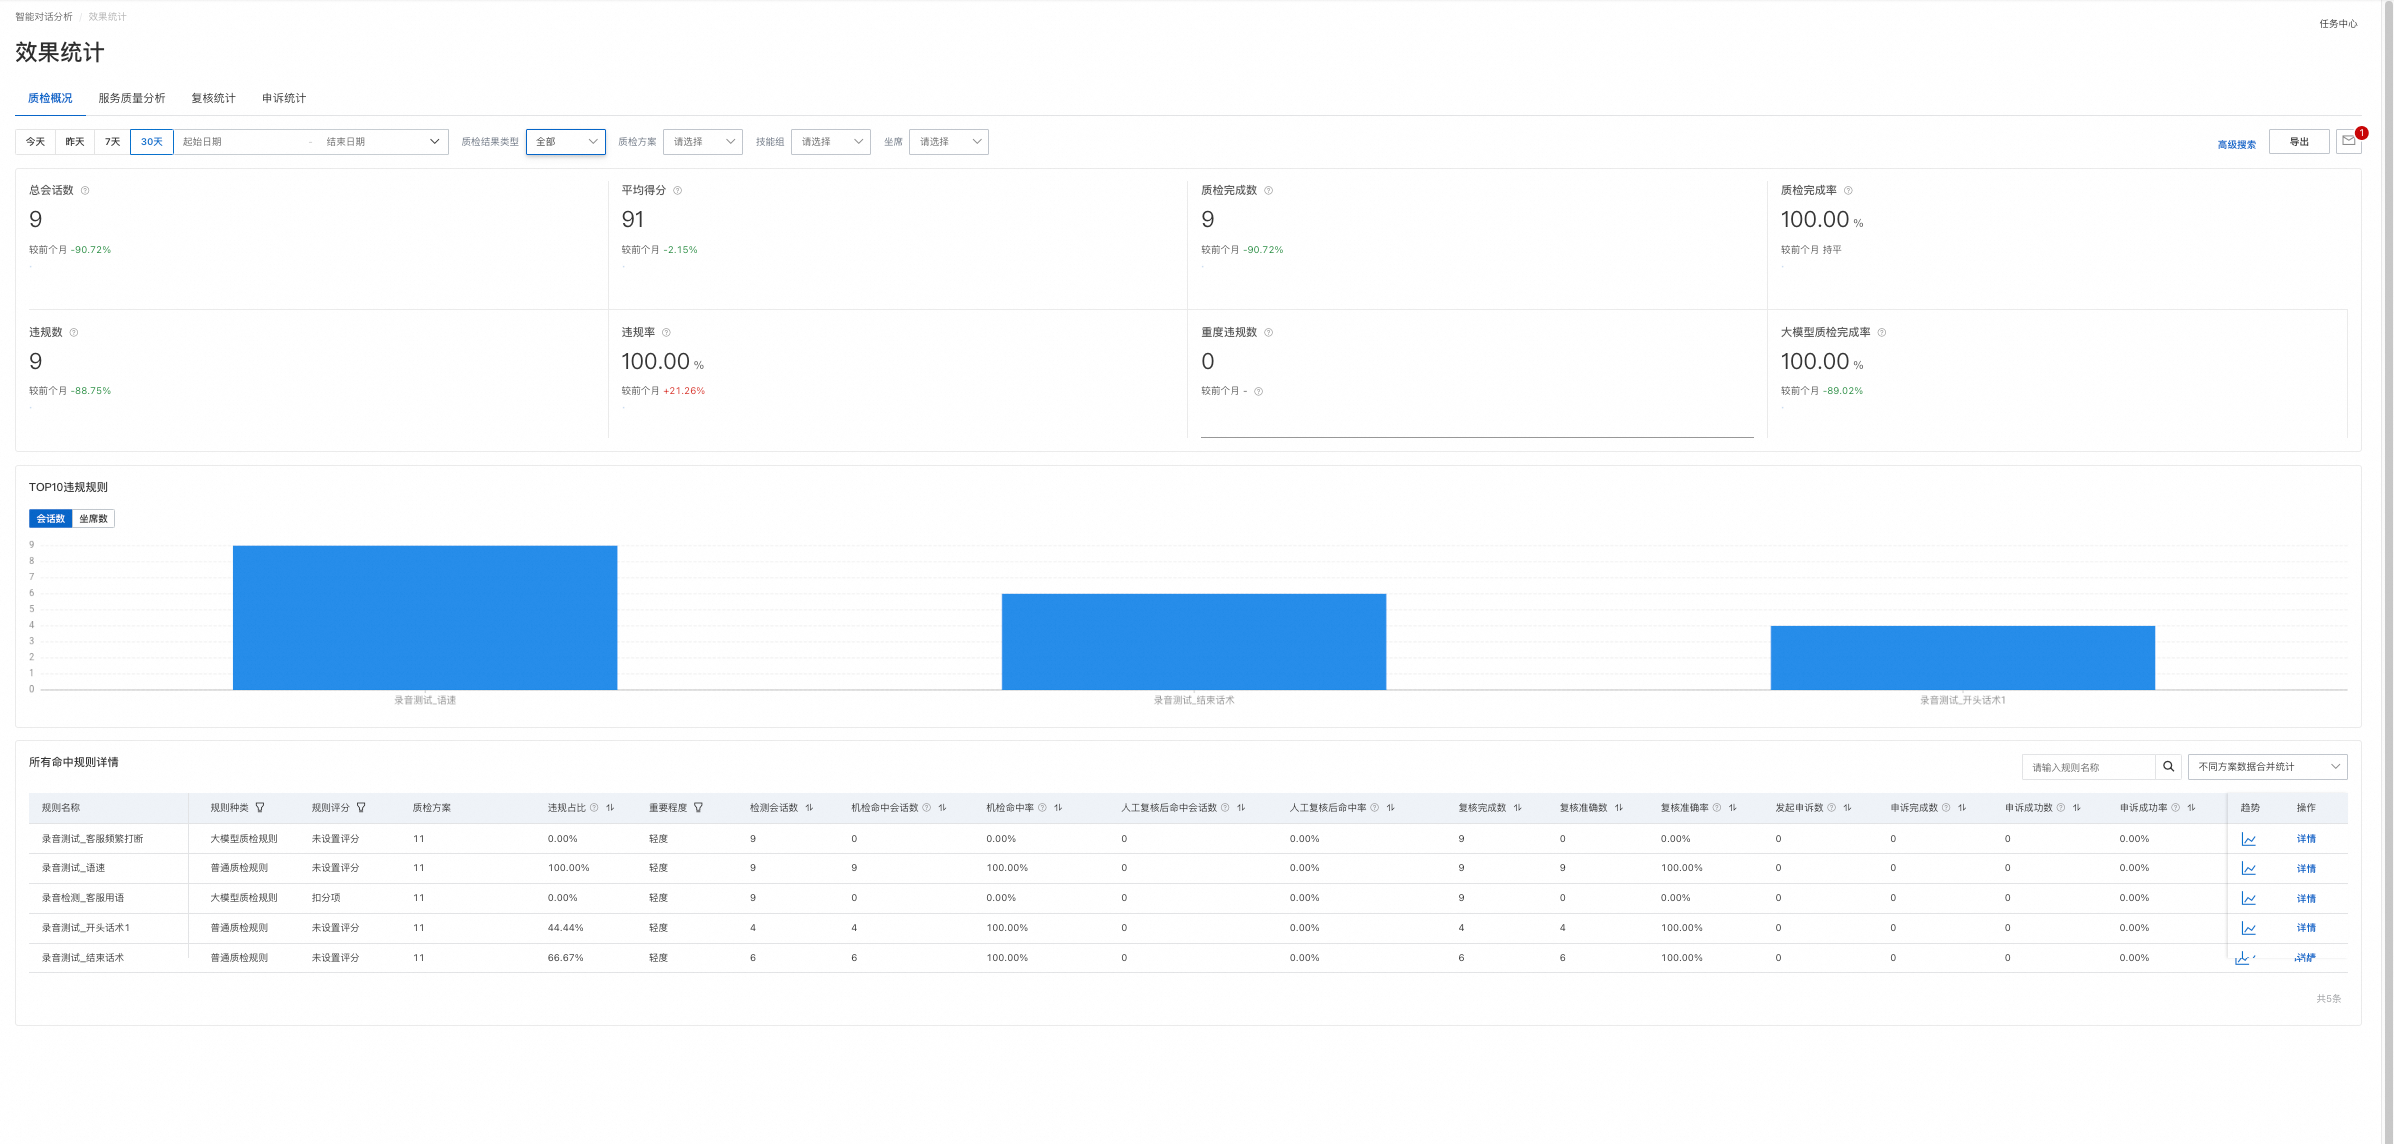This screenshot has width=2394, height=1144.
Task: Click the help icon next to 重度违规数
Action: (1268, 333)
